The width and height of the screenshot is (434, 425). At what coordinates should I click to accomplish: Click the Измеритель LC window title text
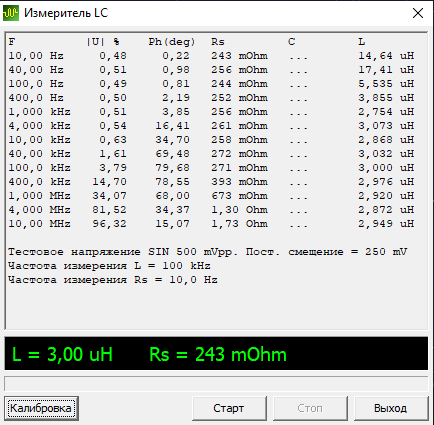pyautogui.click(x=66, y=13)
